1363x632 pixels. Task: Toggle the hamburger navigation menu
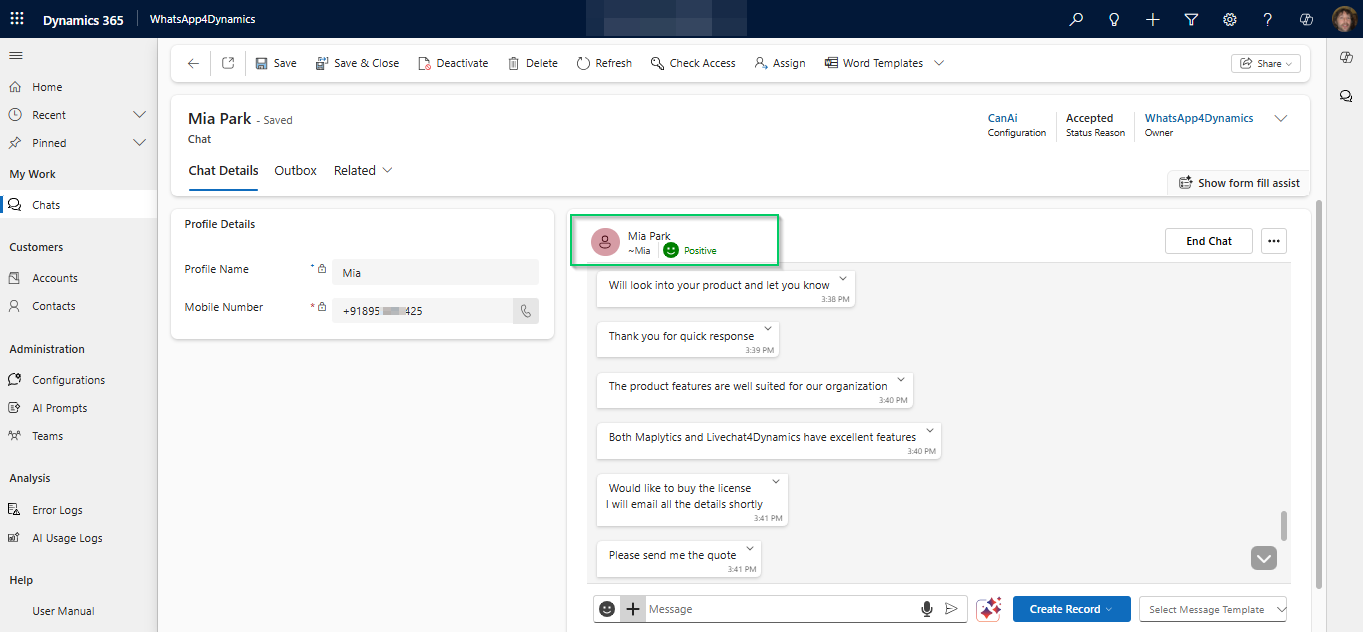(x=16, y=55)
